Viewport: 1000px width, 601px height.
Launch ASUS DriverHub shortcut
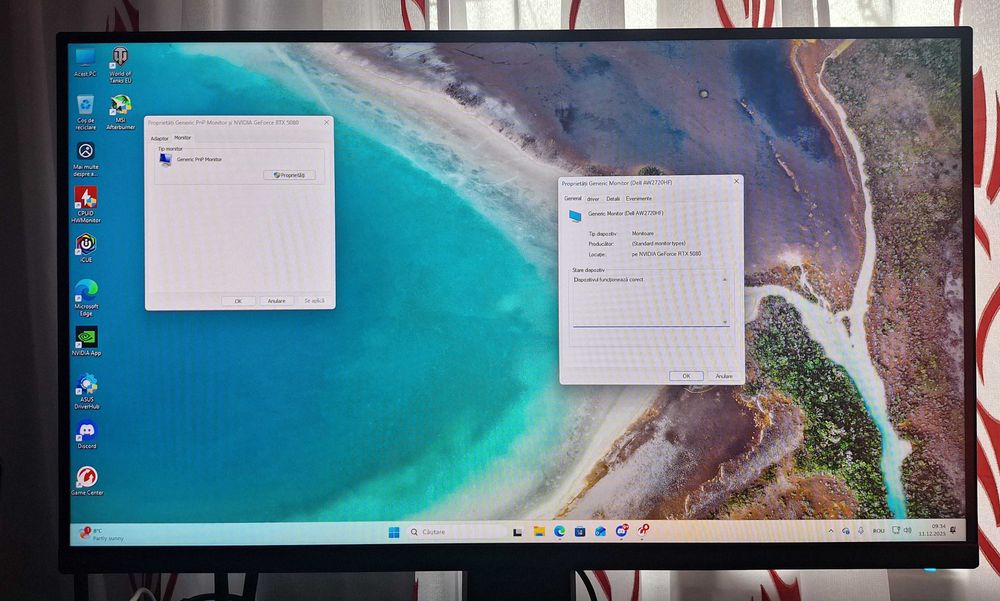coord(87,390)
